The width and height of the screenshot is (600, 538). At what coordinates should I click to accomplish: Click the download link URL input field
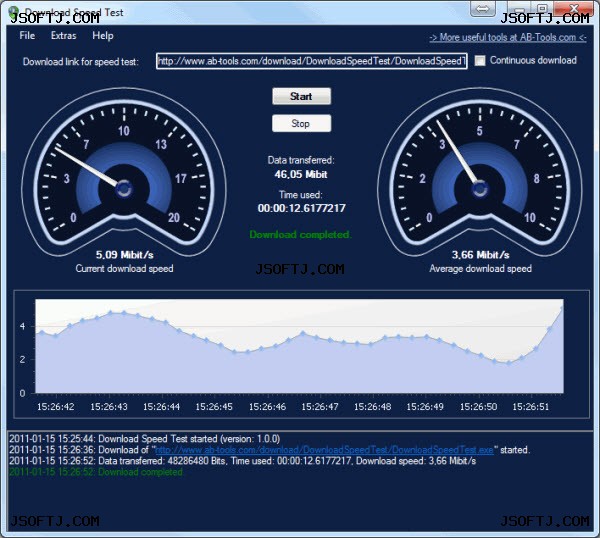[x=311, y=61]
